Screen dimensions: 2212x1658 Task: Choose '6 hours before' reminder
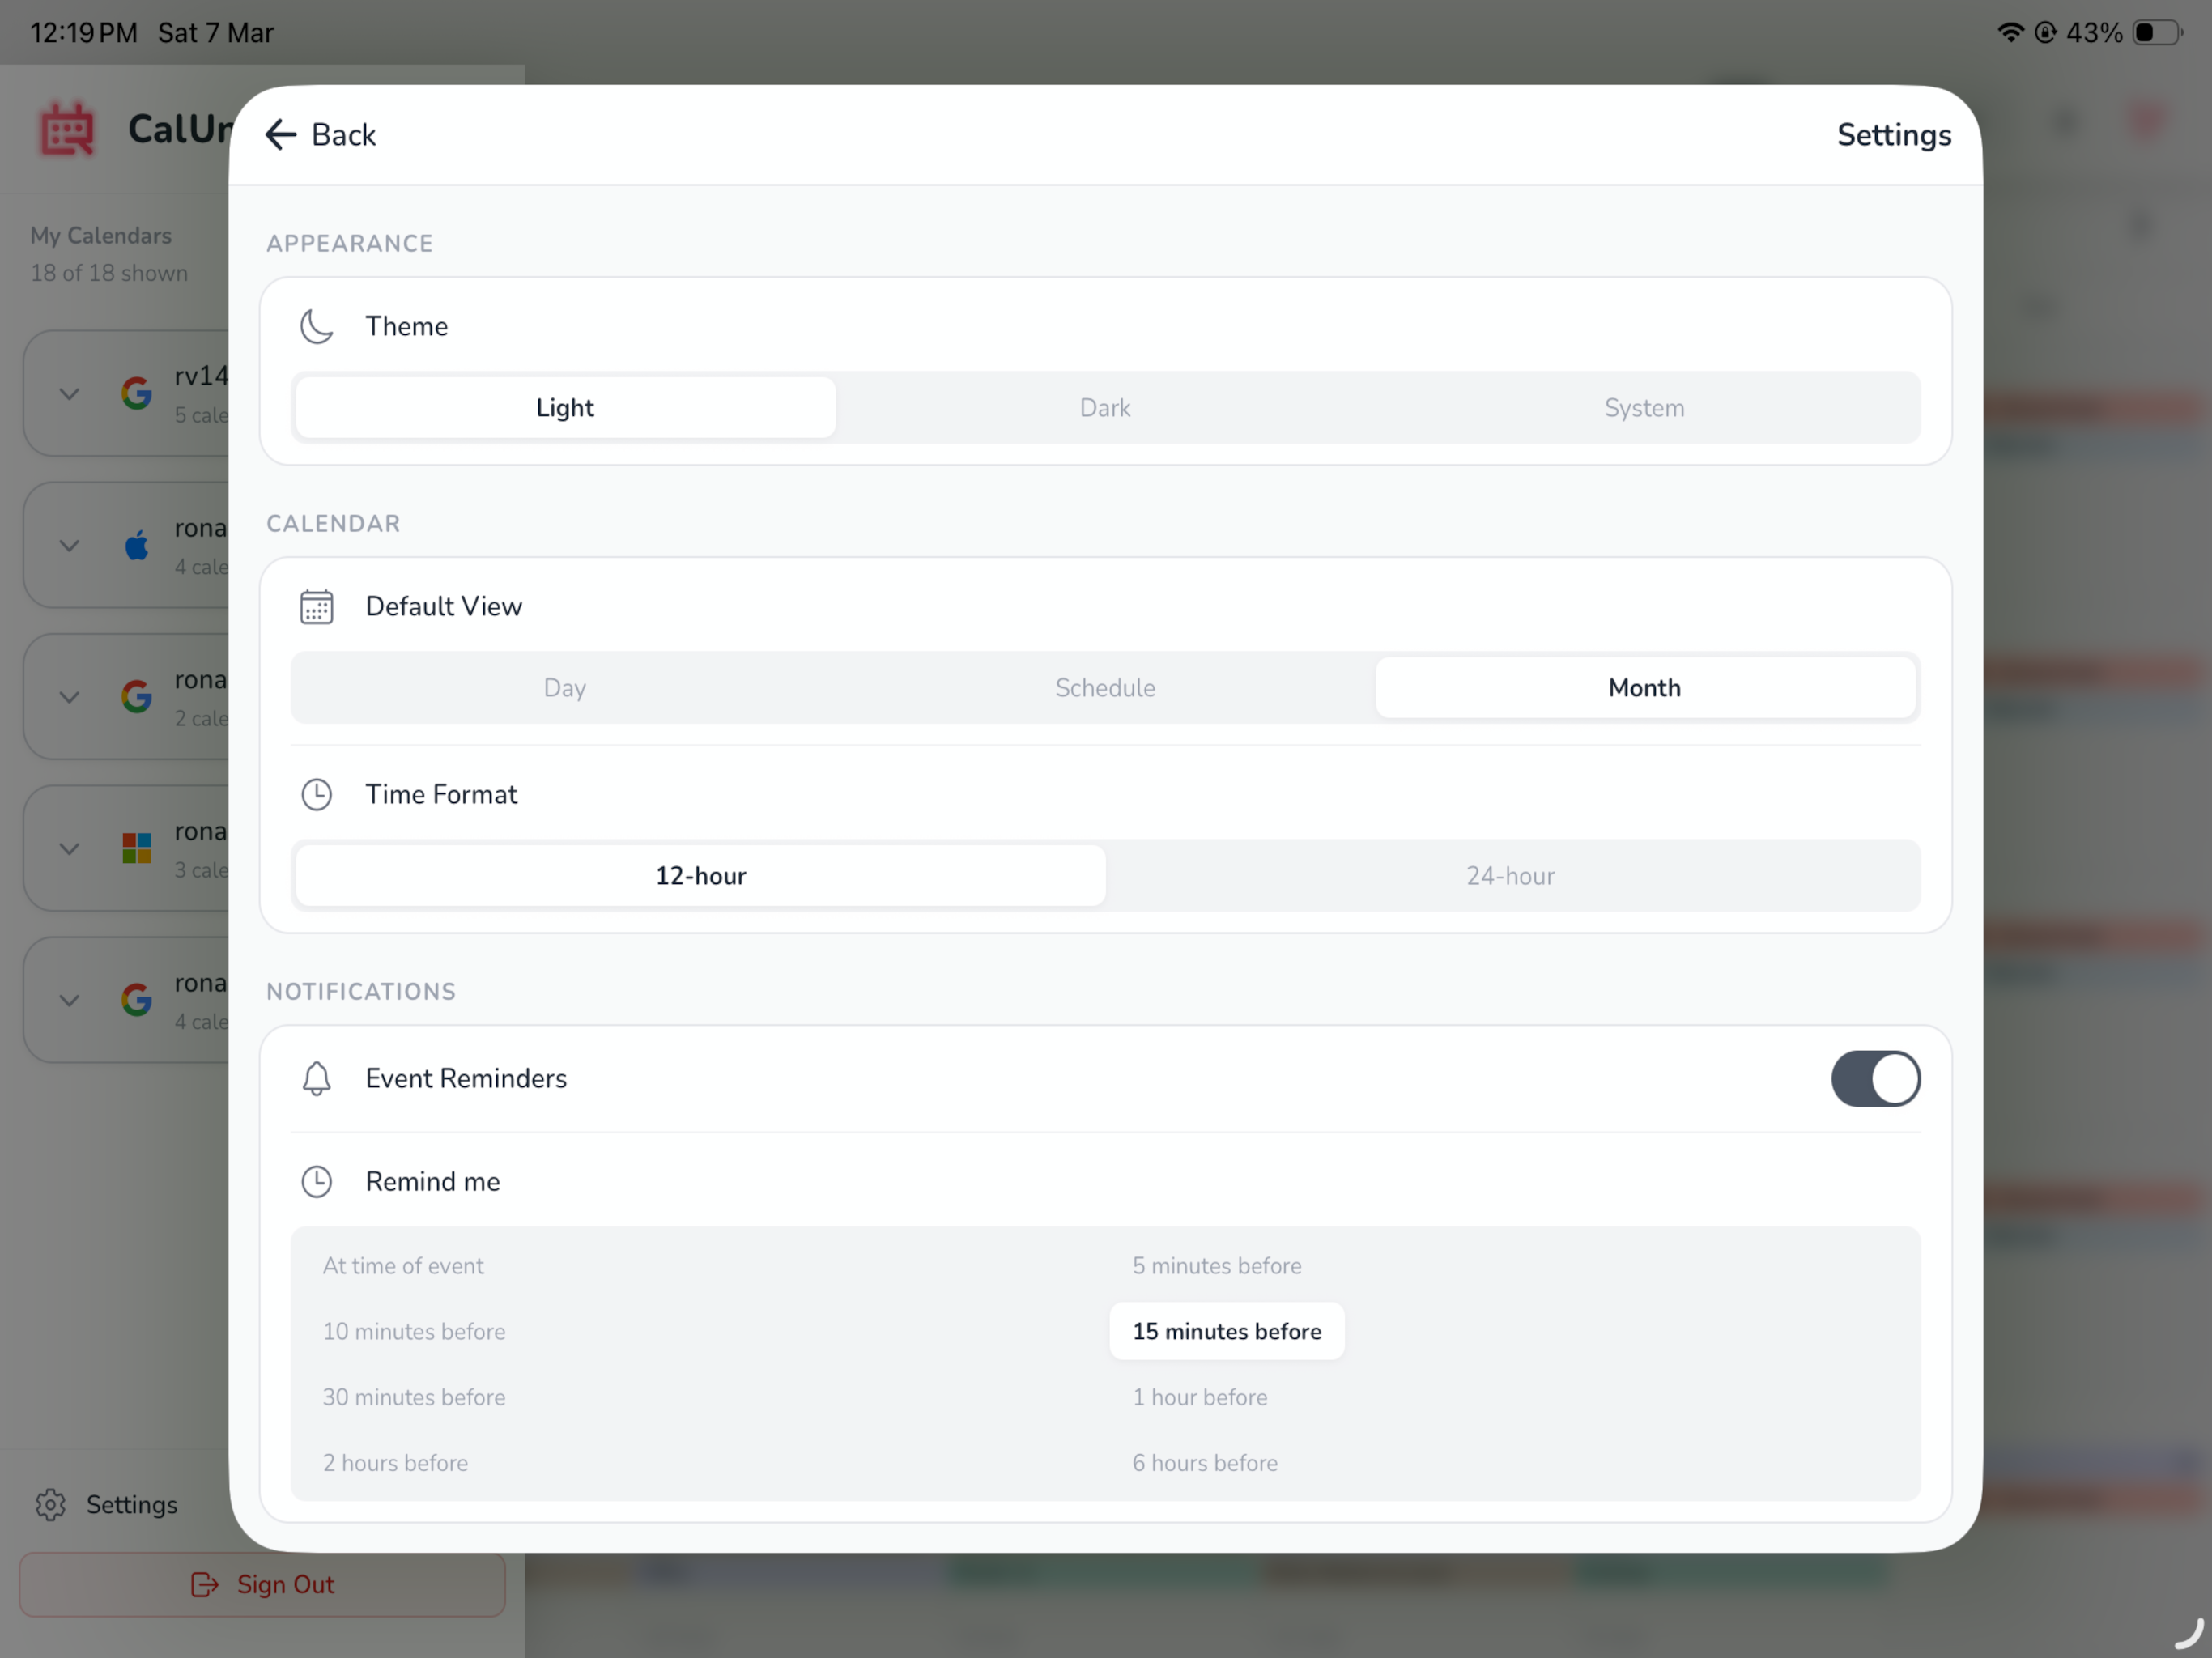click(1205, 1464)
